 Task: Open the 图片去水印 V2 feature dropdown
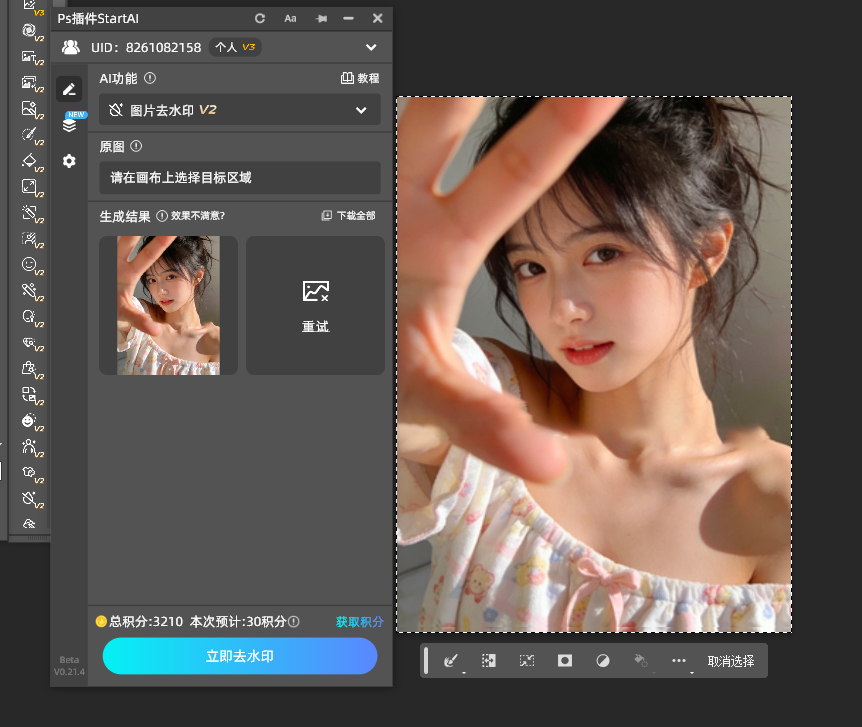click(239, 110)
